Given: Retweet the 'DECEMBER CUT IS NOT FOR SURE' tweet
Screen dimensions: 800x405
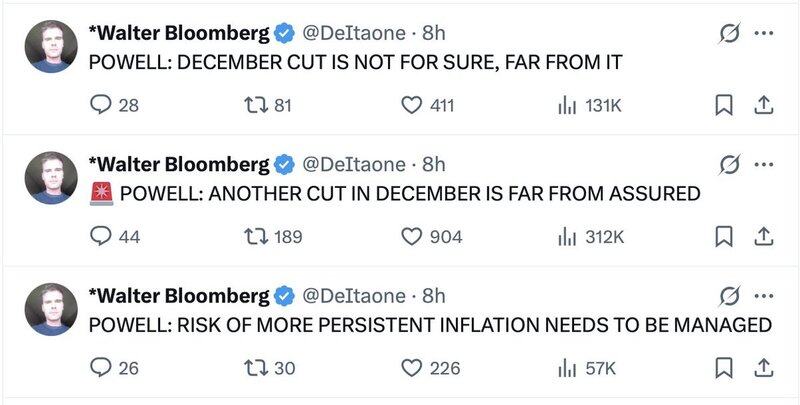Looking at the screenshot, I should (257, 105).
